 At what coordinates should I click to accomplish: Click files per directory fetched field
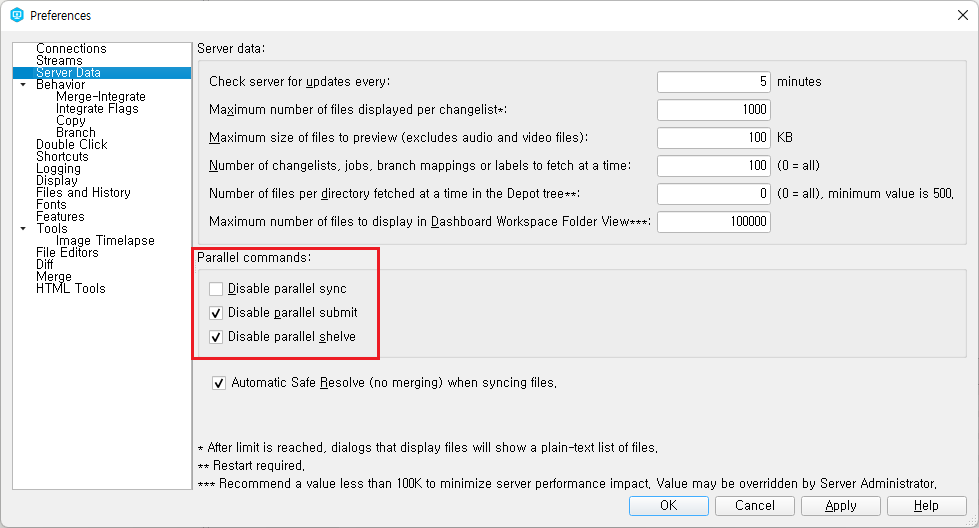click(714, 194)
